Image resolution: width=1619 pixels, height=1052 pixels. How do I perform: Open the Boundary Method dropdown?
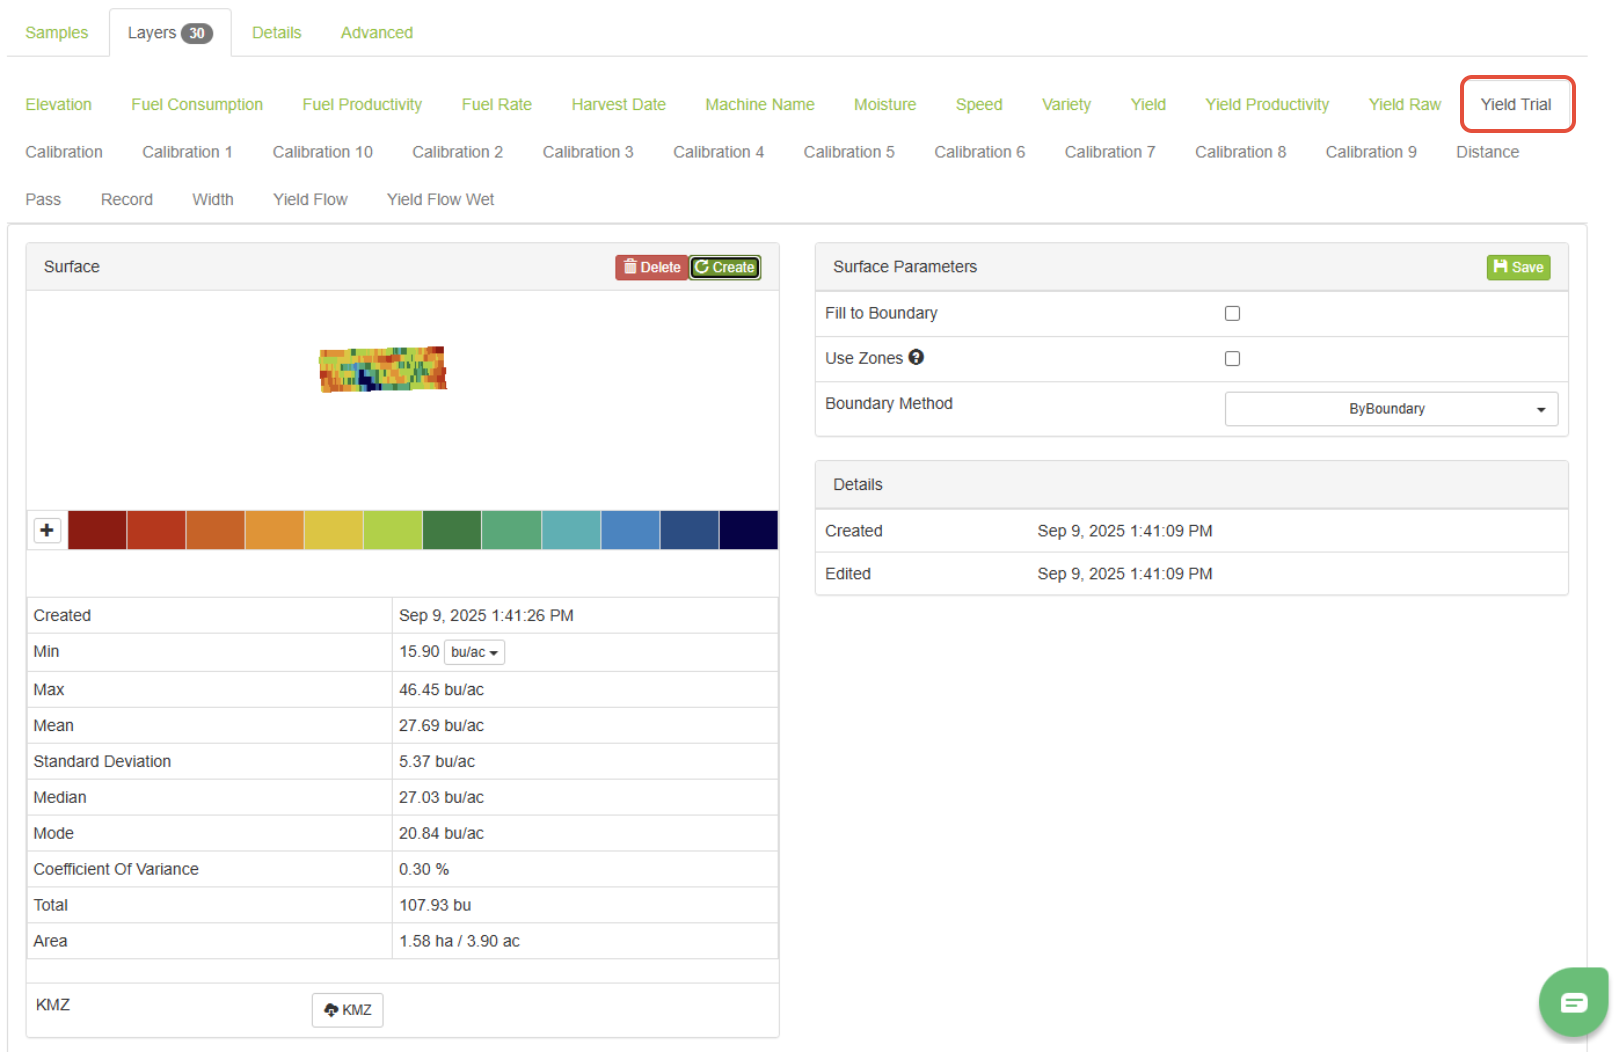click(x=1390, y=409)
